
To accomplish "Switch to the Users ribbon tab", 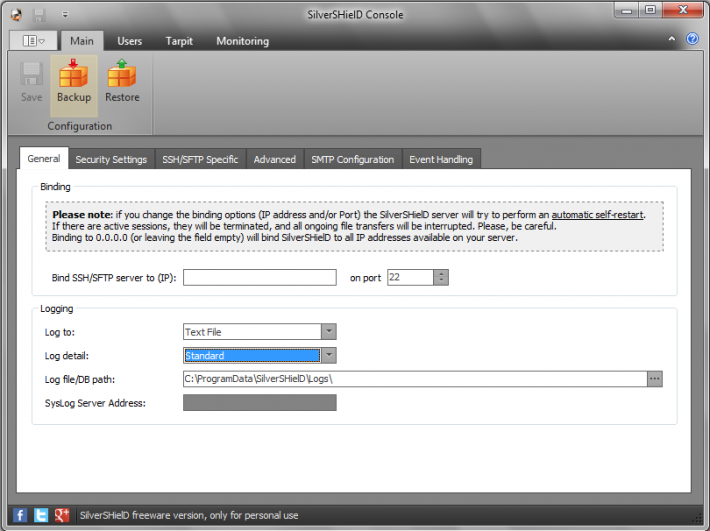I will [x=130, y=41].
